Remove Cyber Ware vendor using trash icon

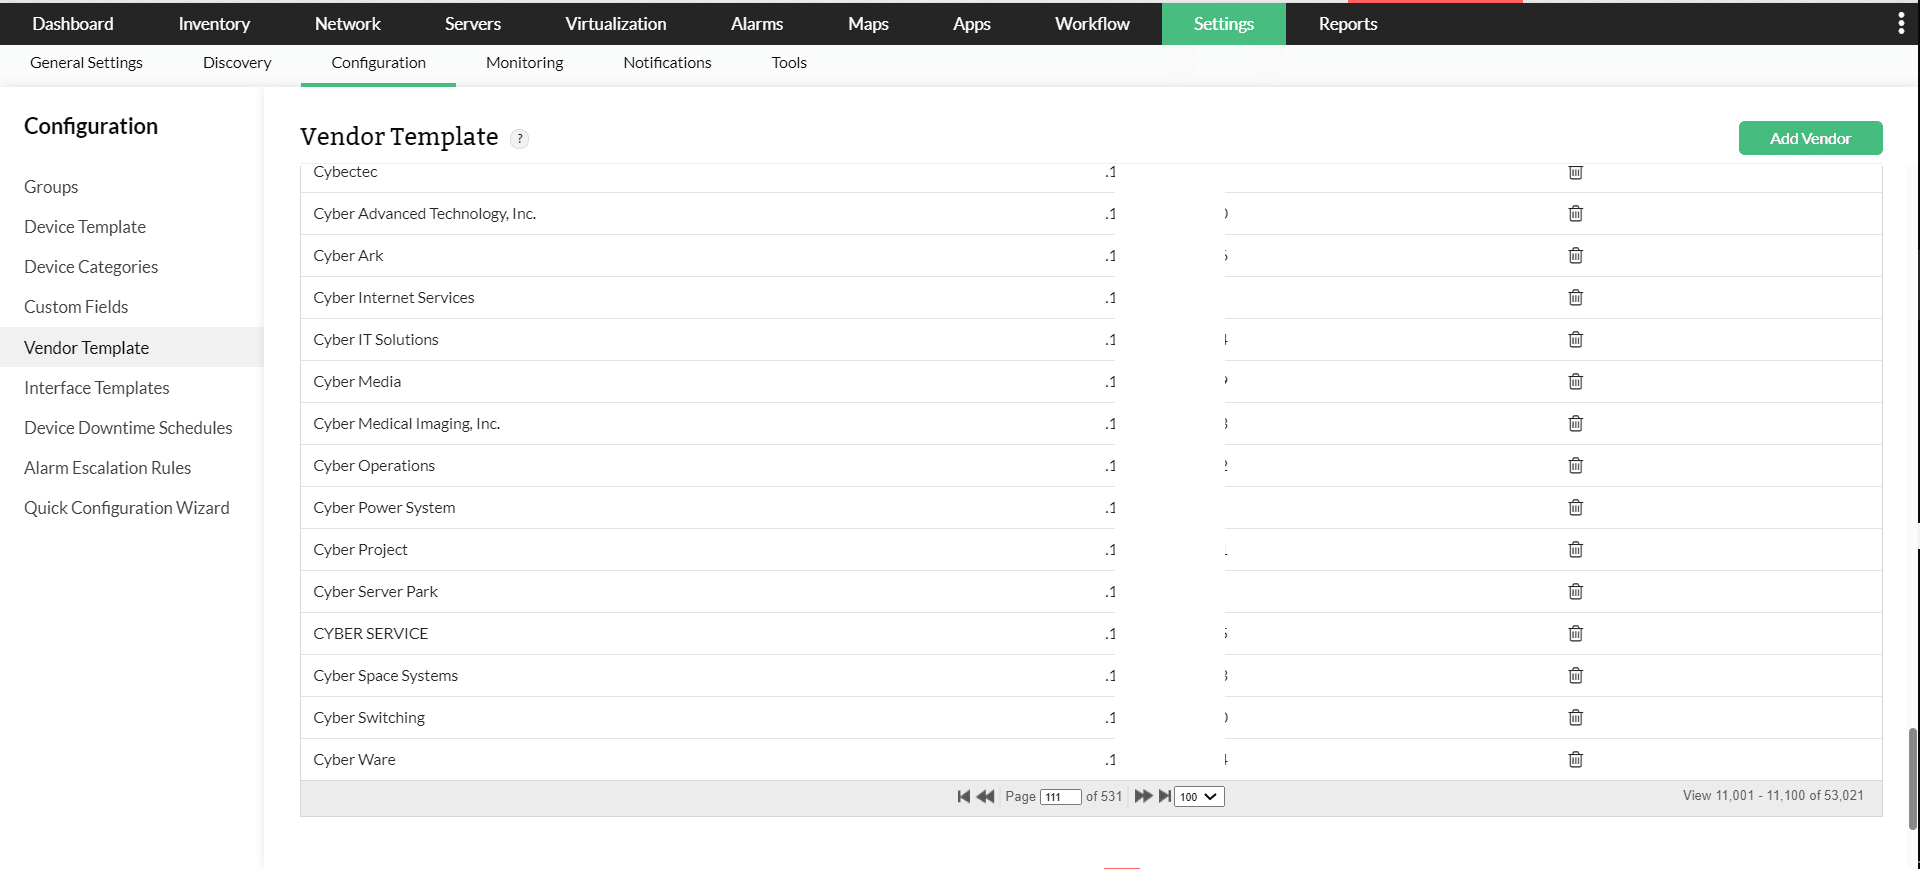[1575, 760]
